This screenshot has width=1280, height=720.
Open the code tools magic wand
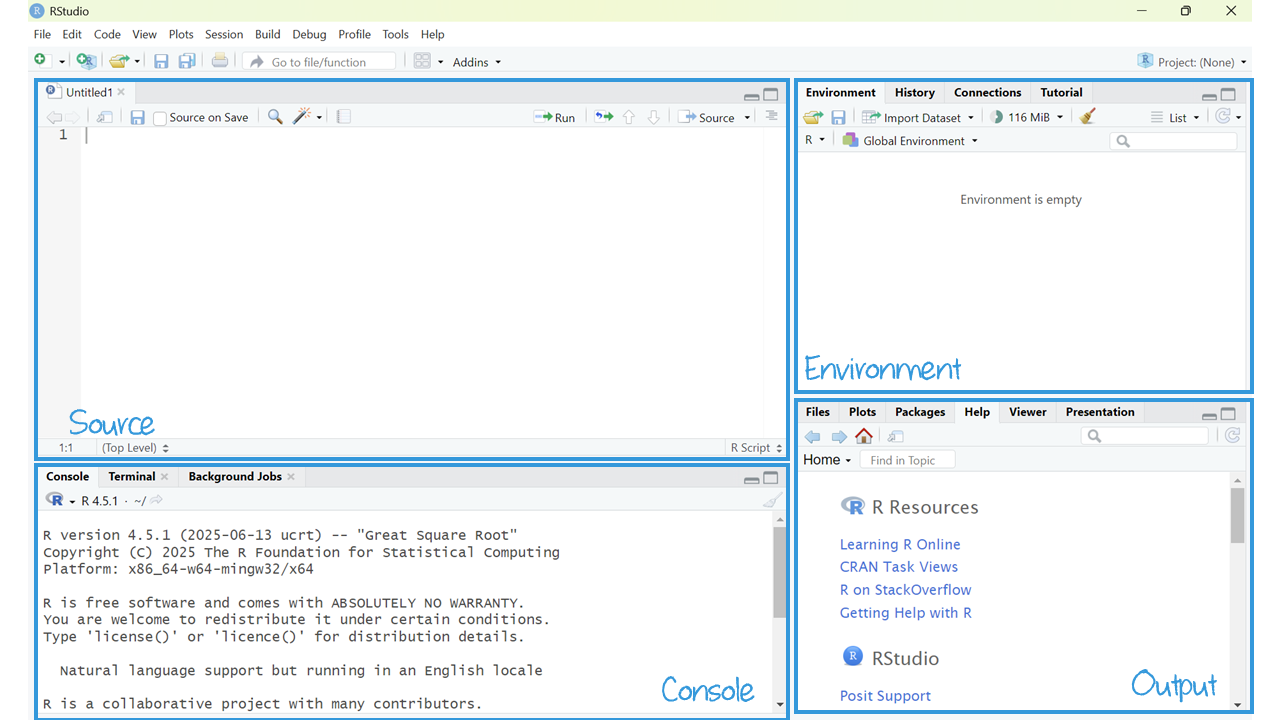[x=302, y=117]
